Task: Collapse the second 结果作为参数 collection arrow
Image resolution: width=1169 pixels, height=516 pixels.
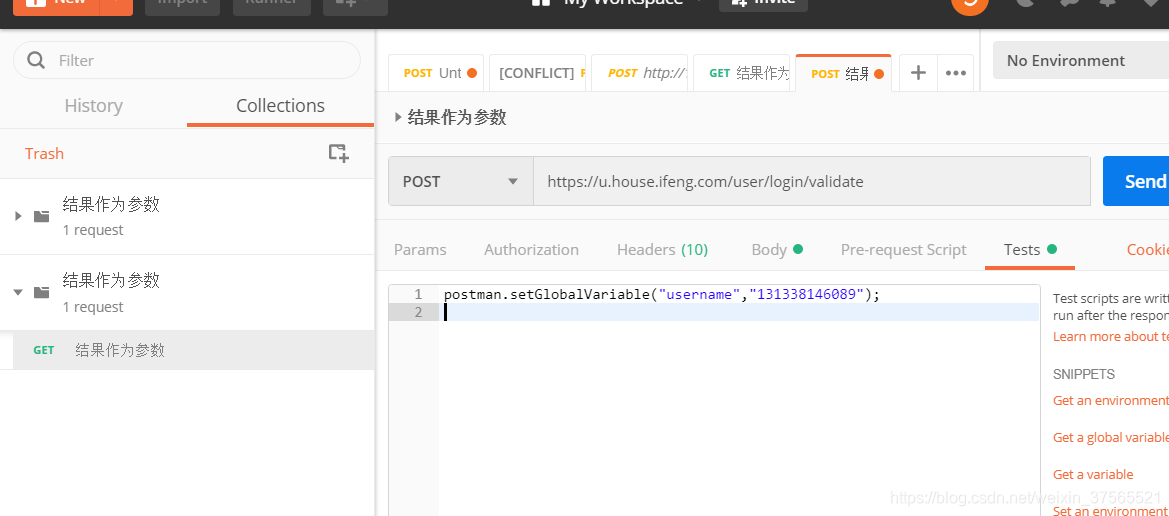Action: (19, 292)
